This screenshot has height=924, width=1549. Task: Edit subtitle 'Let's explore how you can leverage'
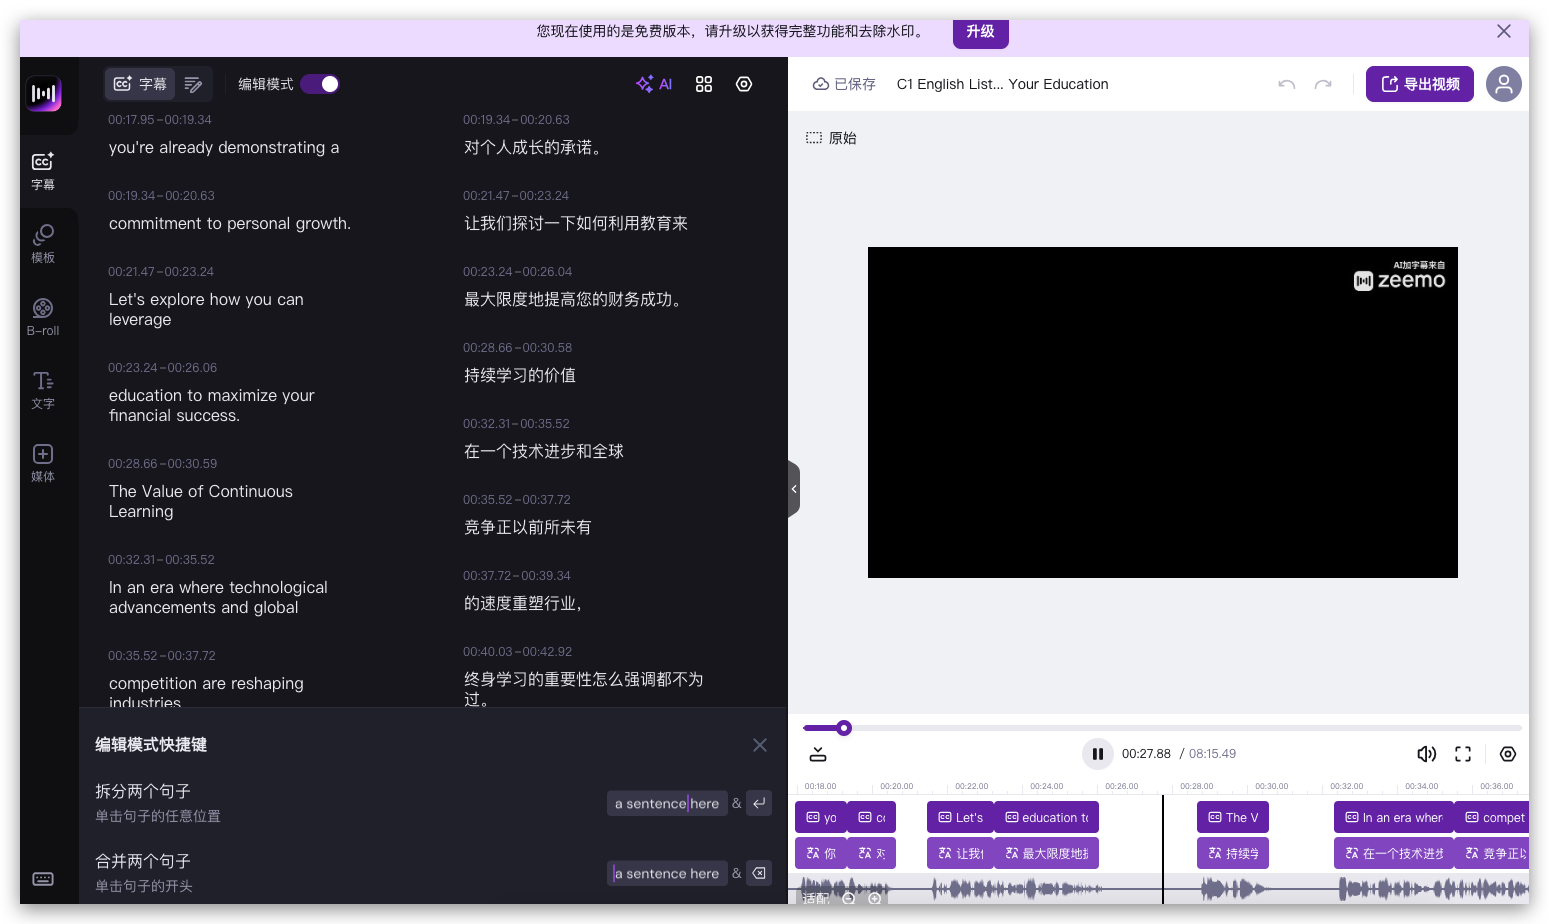click(206, 309)
